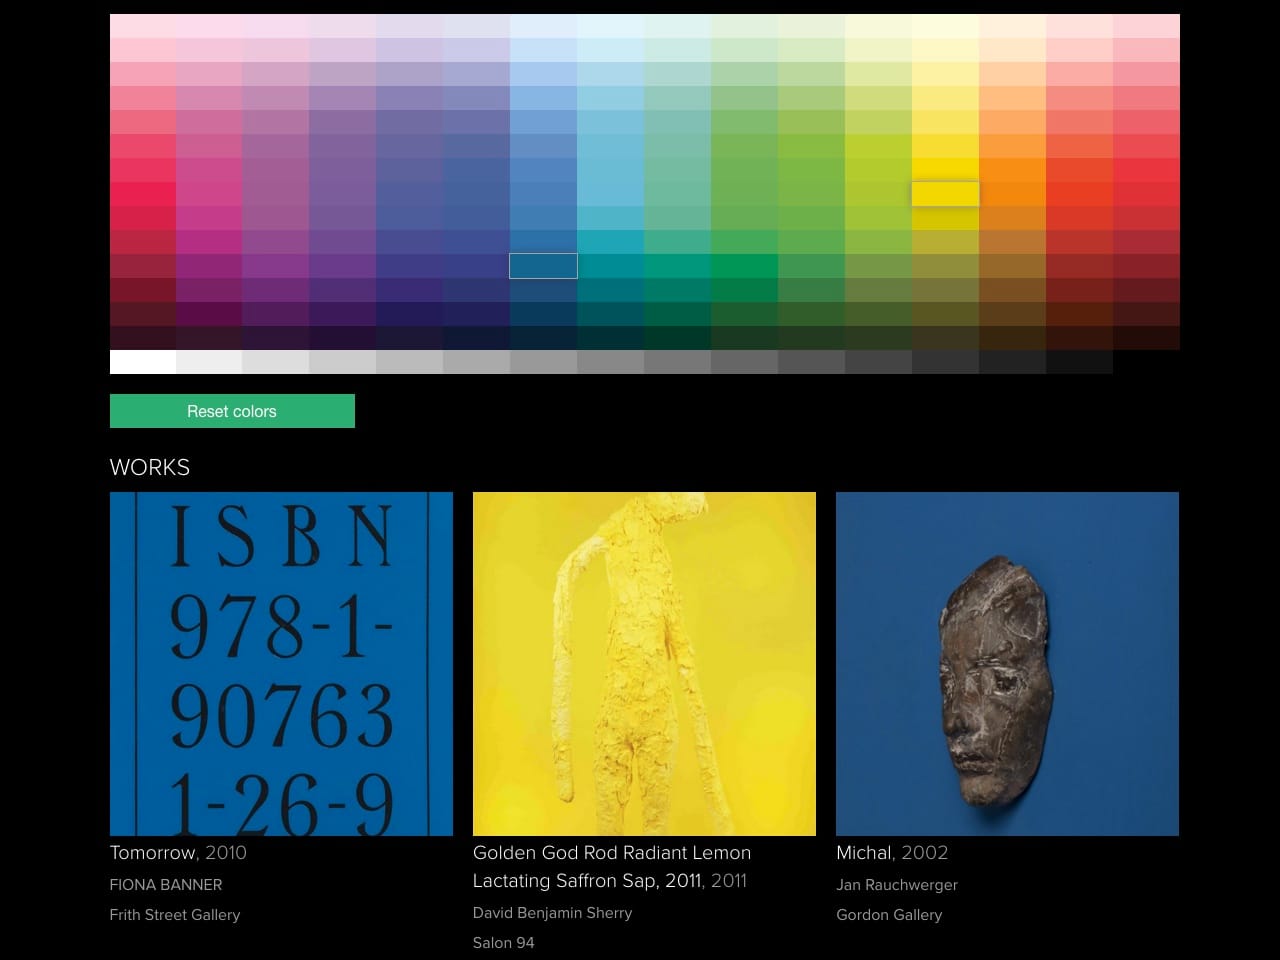Deselect the highlighted blue color swatch
The height and width of the screenshot is (960, 1280).
[x=543, y=265]
